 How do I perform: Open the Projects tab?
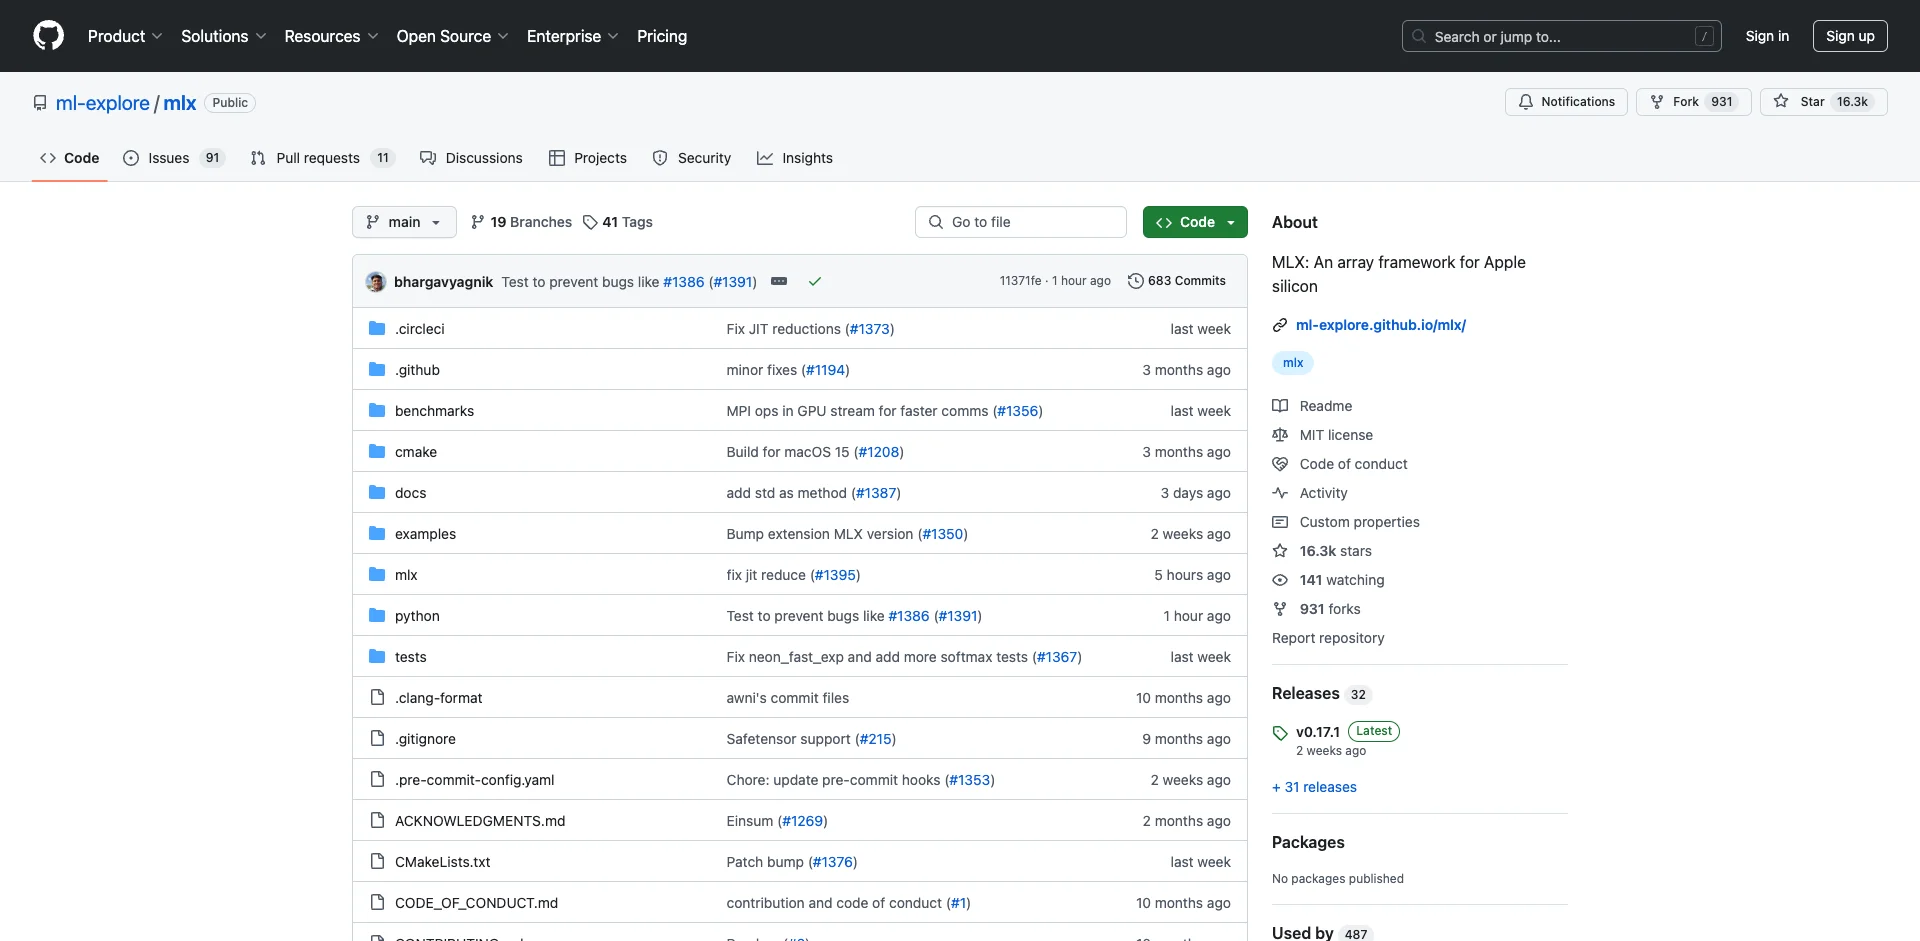click(588, 158)
